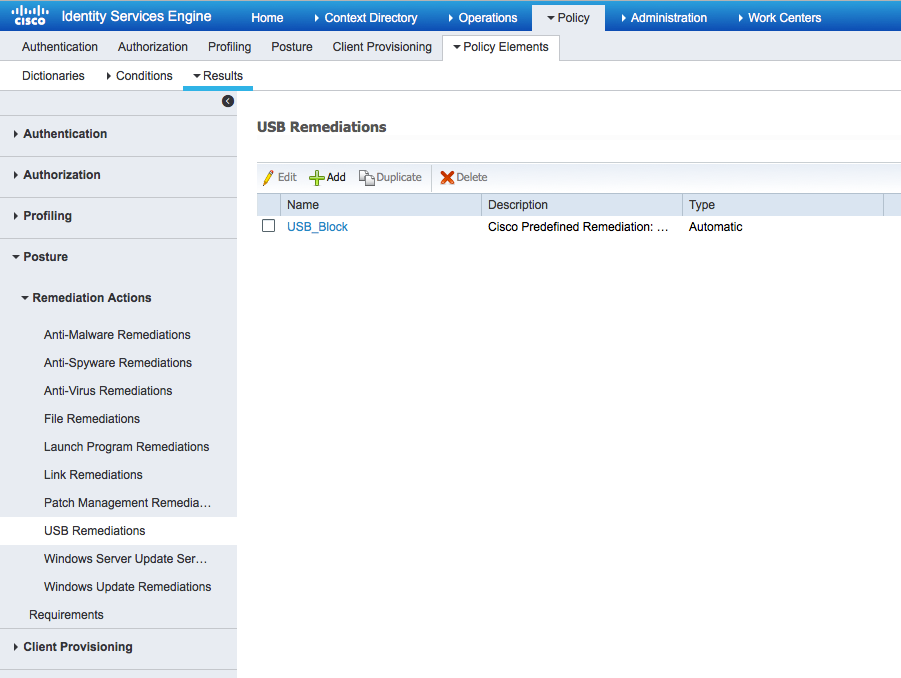
Task: Tick the USB_Block row checkbox
Action: click(x=268, y=226)
